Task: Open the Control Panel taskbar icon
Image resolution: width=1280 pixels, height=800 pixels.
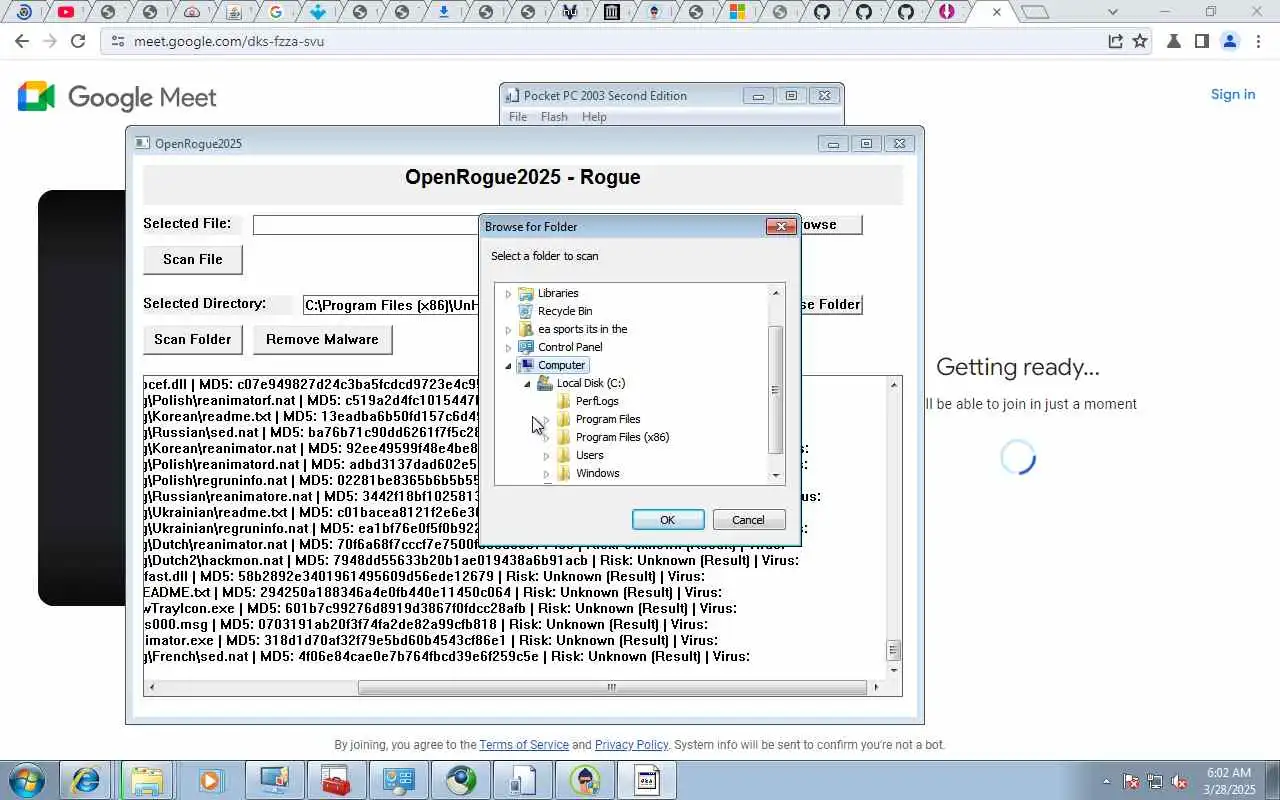Action: pyautogui.click(x=398, y=780)
